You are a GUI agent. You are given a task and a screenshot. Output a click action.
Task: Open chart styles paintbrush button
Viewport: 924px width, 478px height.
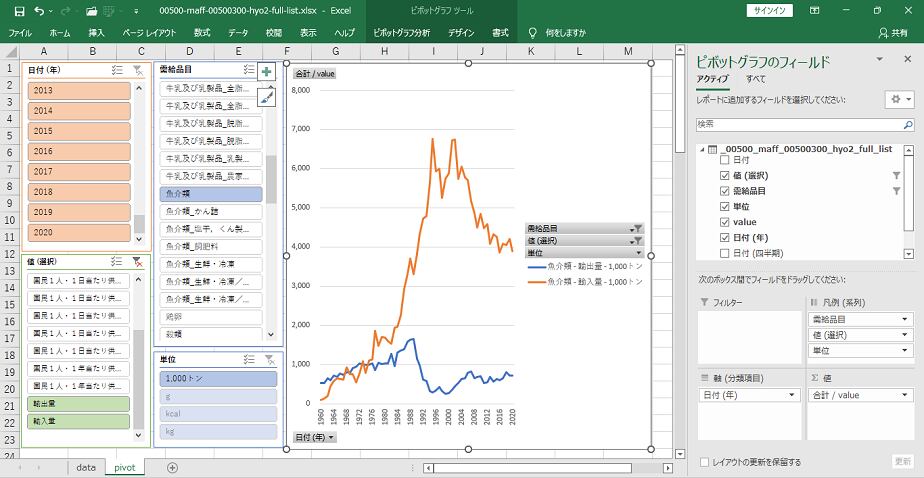pyautogui.click(x=266, y=96)
